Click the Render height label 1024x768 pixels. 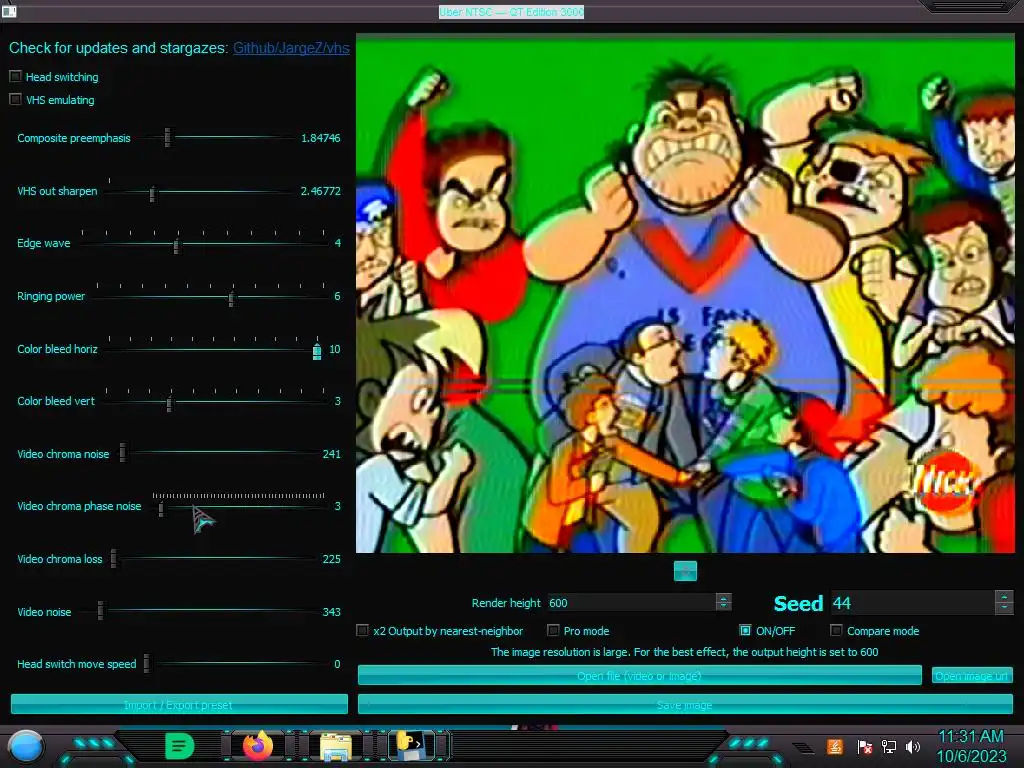(506, 603)
